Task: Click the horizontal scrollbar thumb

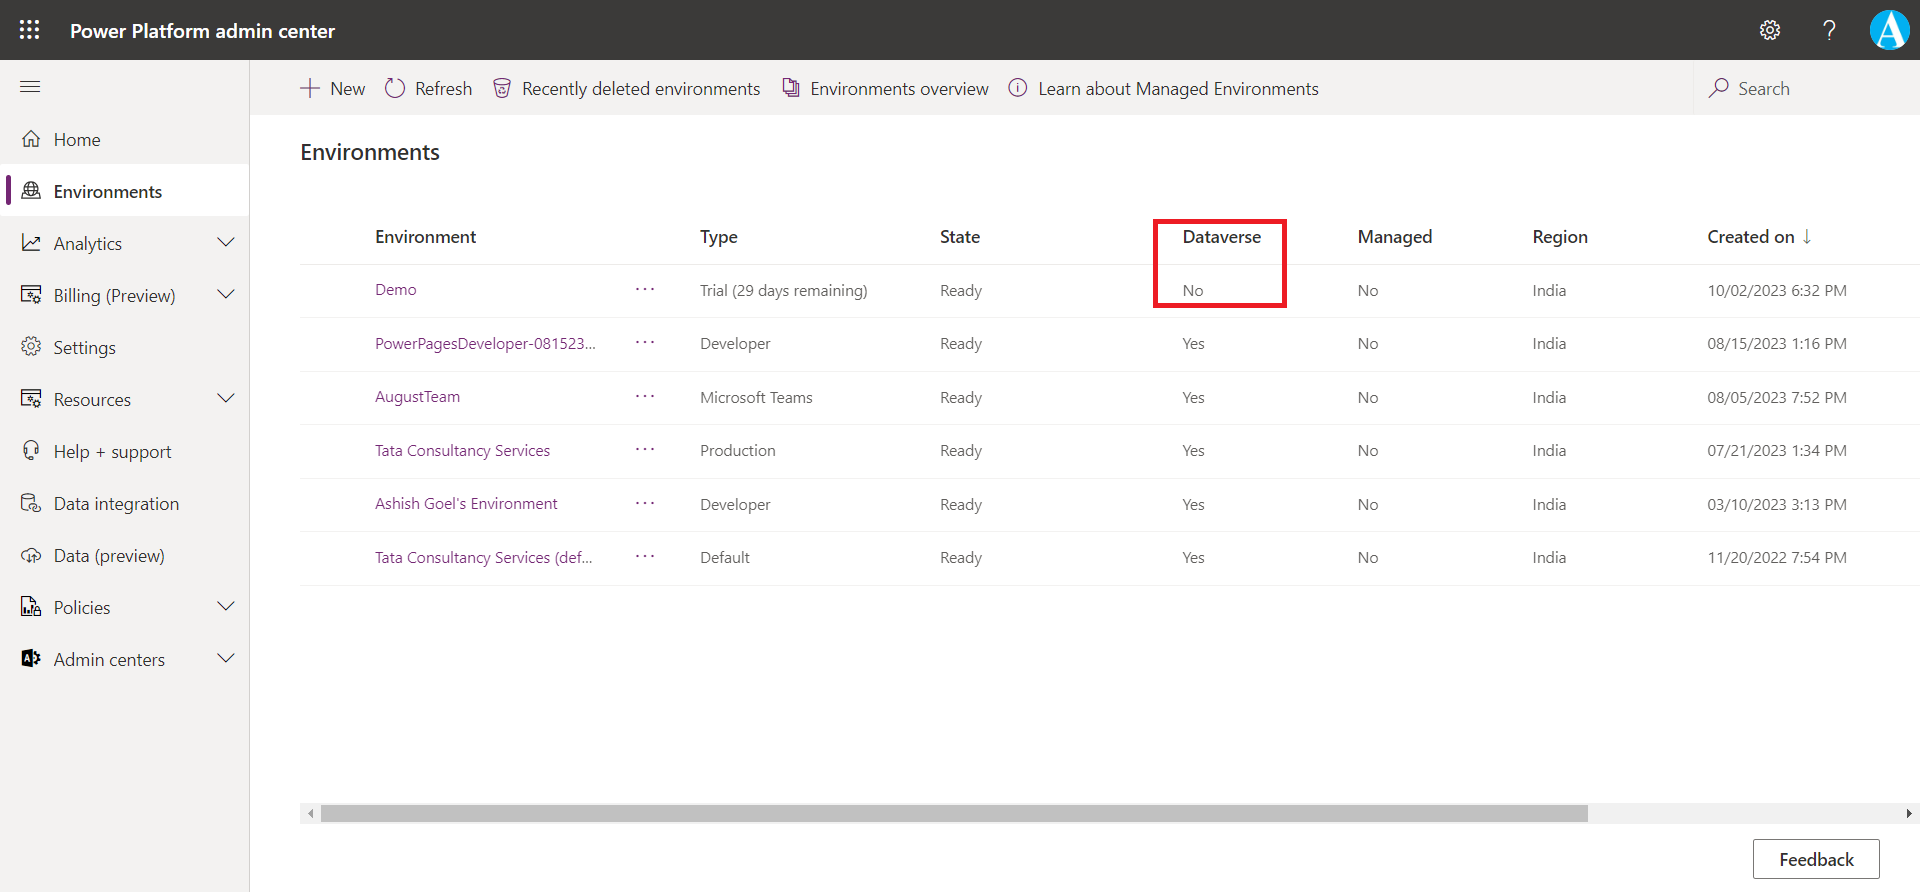Action: [x=953, y=814]
